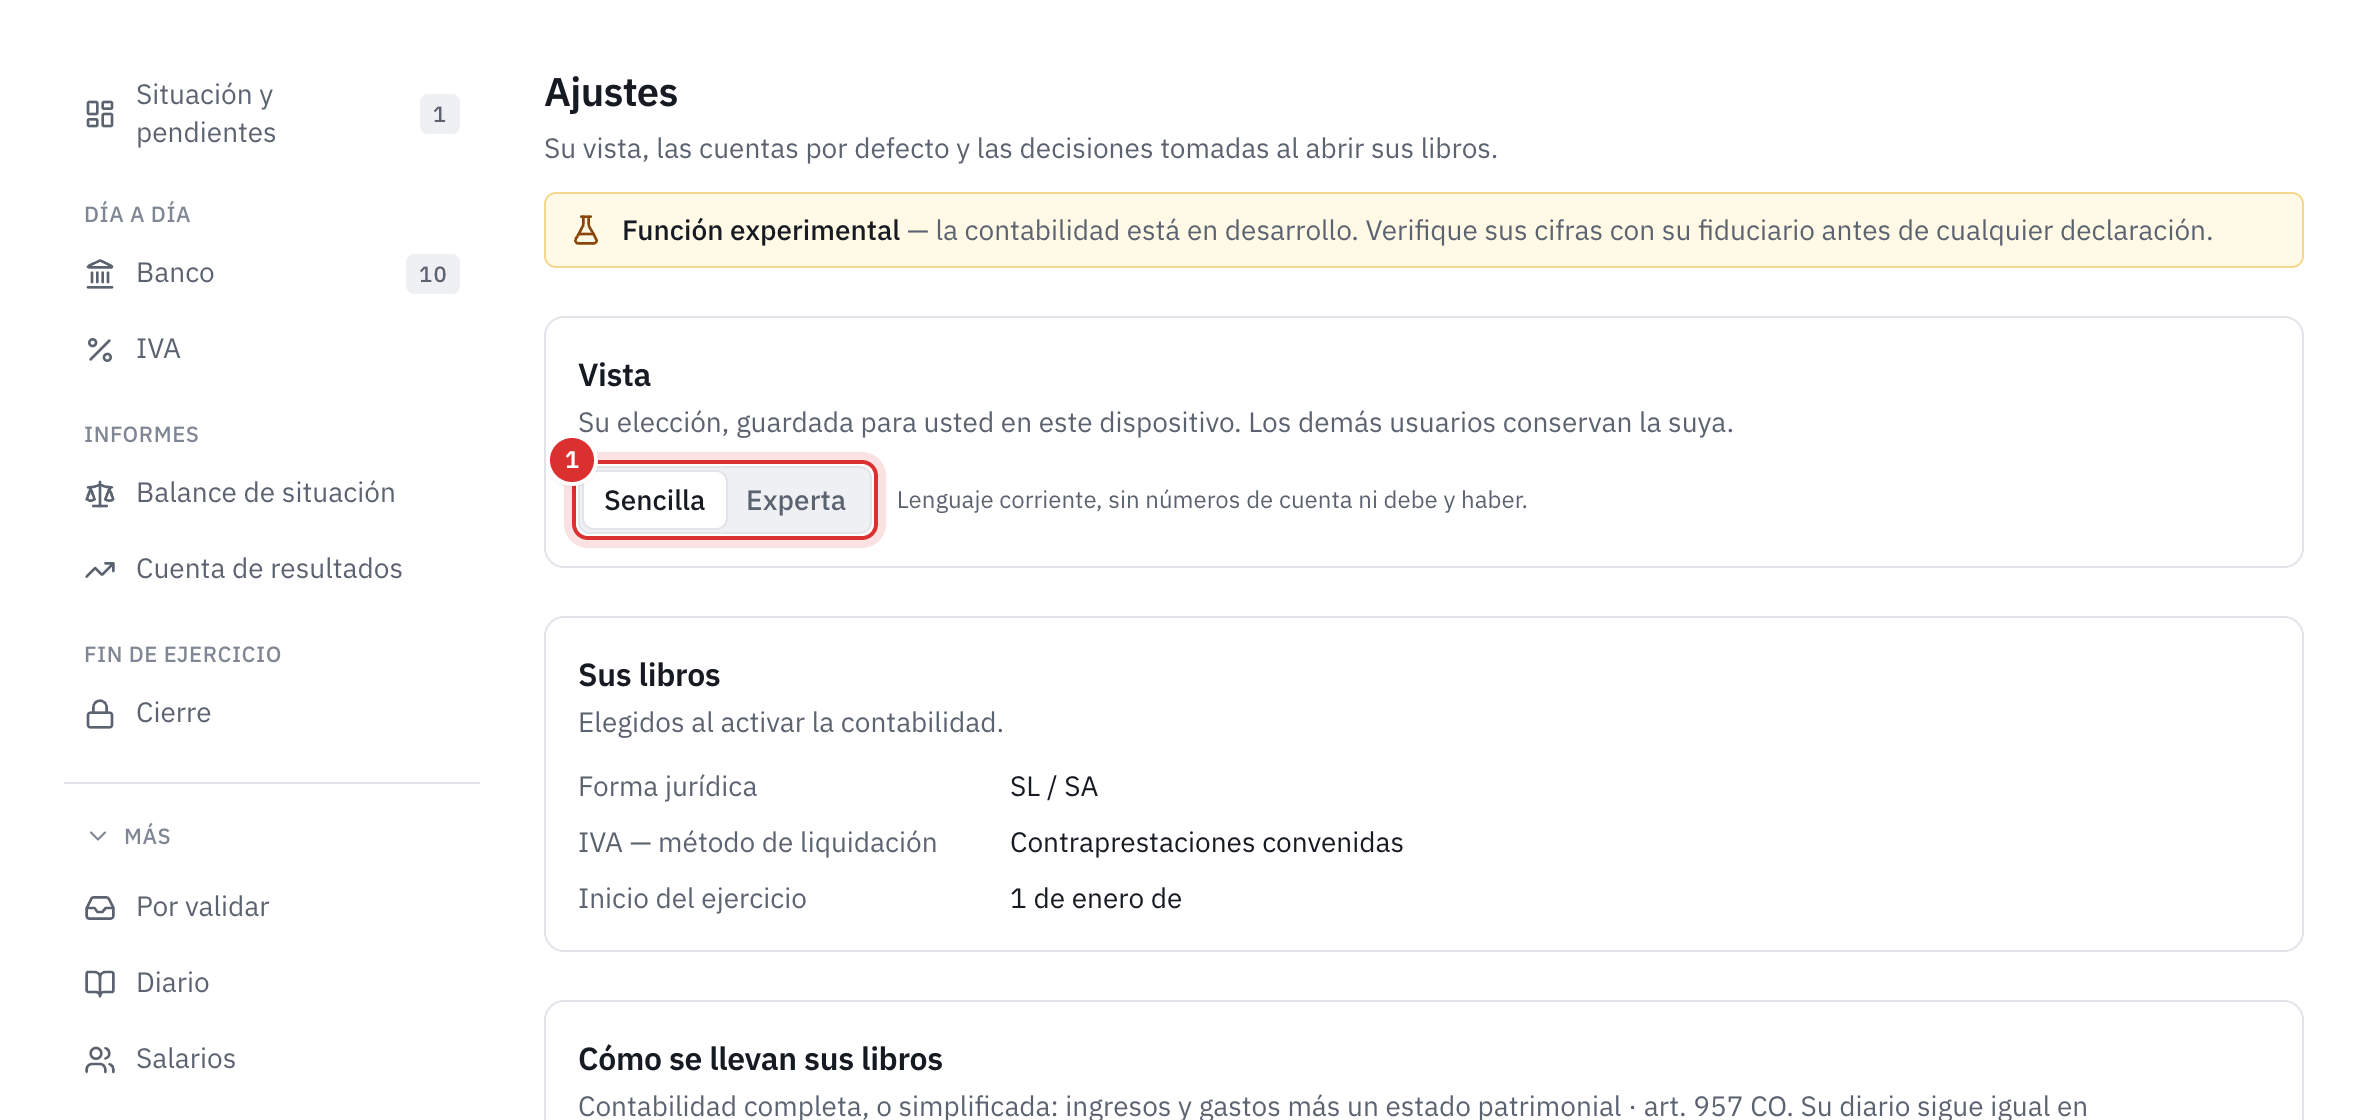Image resolution: width=2368 pixels, height=1120 pixels.
Task: Go to the Banco section
Action: coord(272,273)
